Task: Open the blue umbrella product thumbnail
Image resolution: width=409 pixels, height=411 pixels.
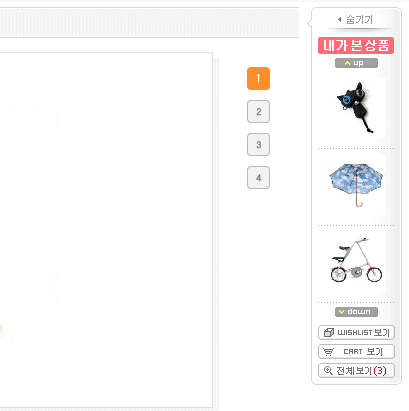Action: tap(356, 185)
